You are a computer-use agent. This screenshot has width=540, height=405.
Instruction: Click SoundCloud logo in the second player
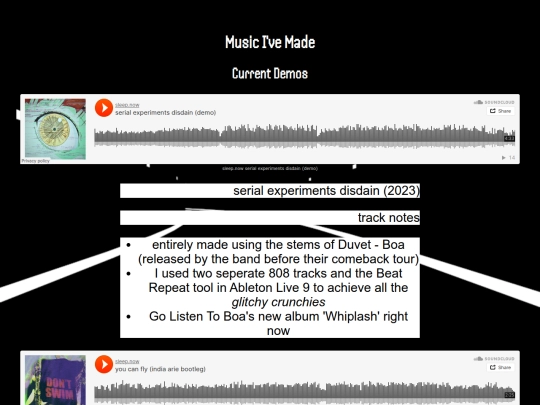[494, 359]
